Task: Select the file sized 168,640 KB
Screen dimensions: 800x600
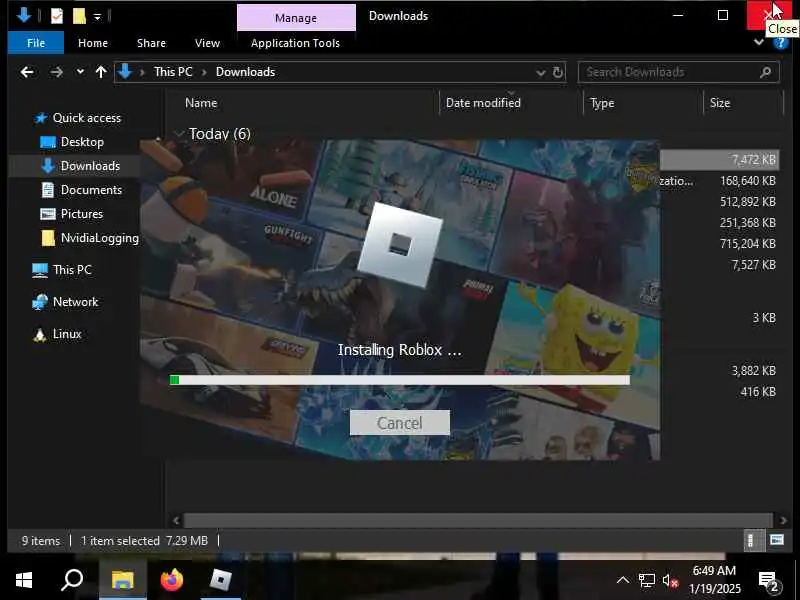Action: point(747,181)
